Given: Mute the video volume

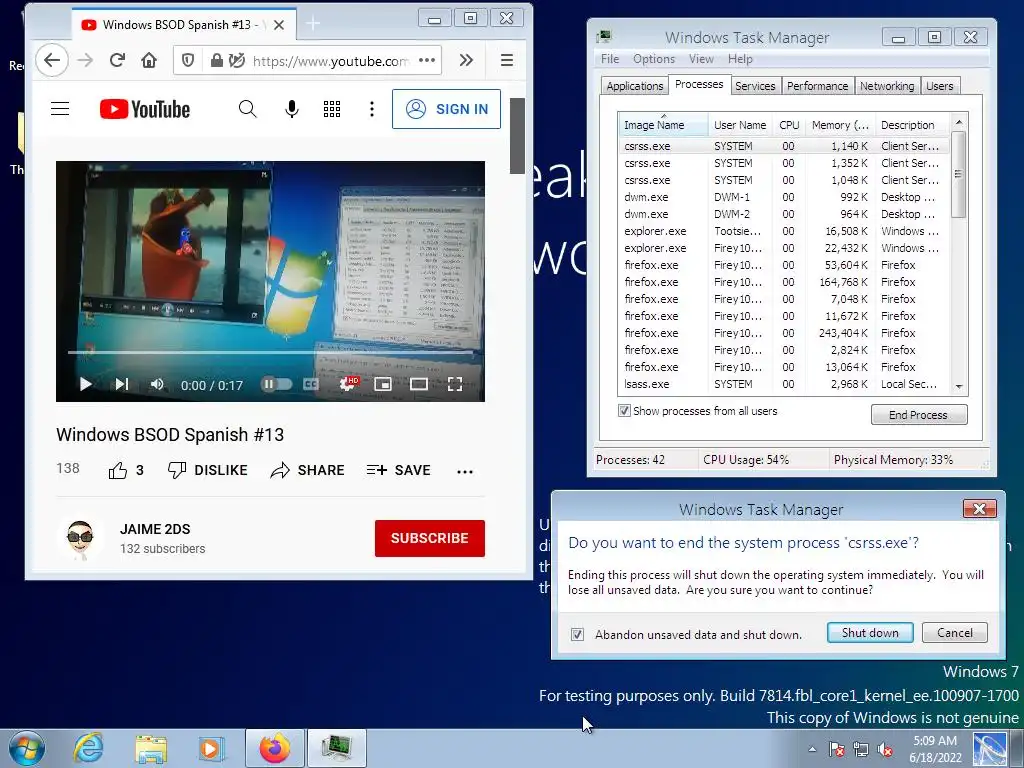Looking at the screenshot, I should (x=157, y=384).
